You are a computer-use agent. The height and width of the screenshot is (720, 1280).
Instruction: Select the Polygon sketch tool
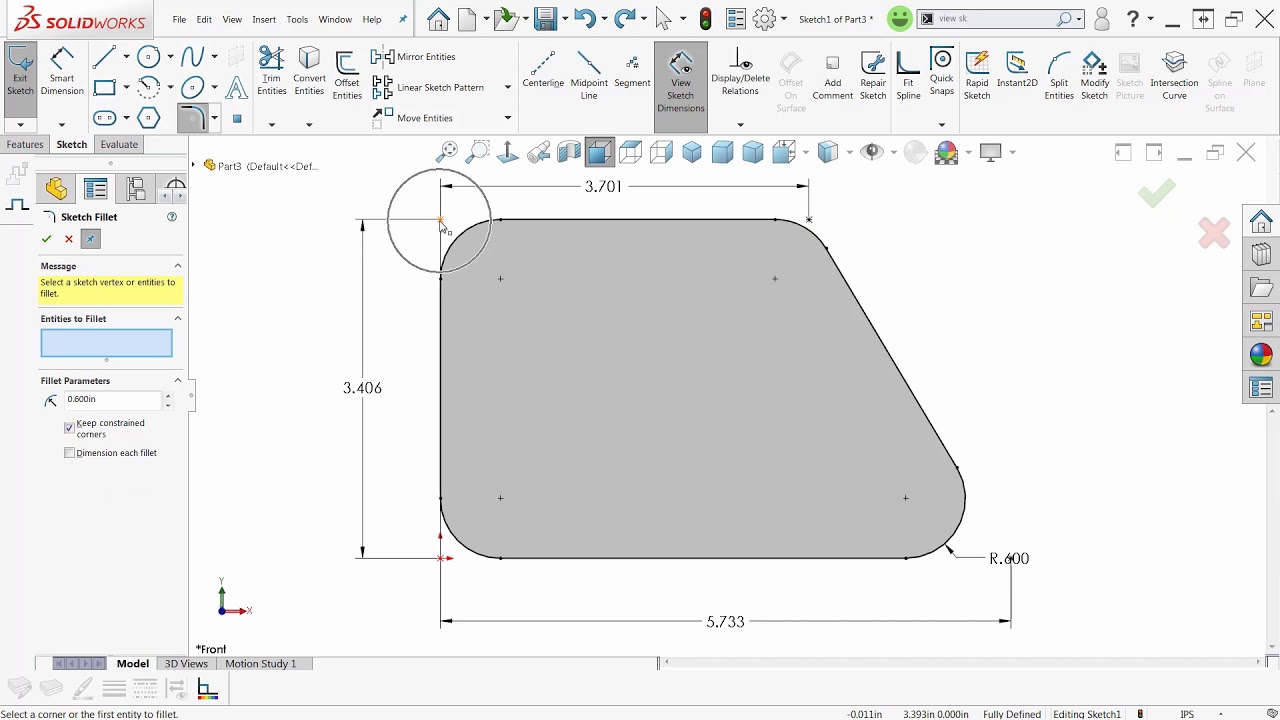[x=149, y=118]
